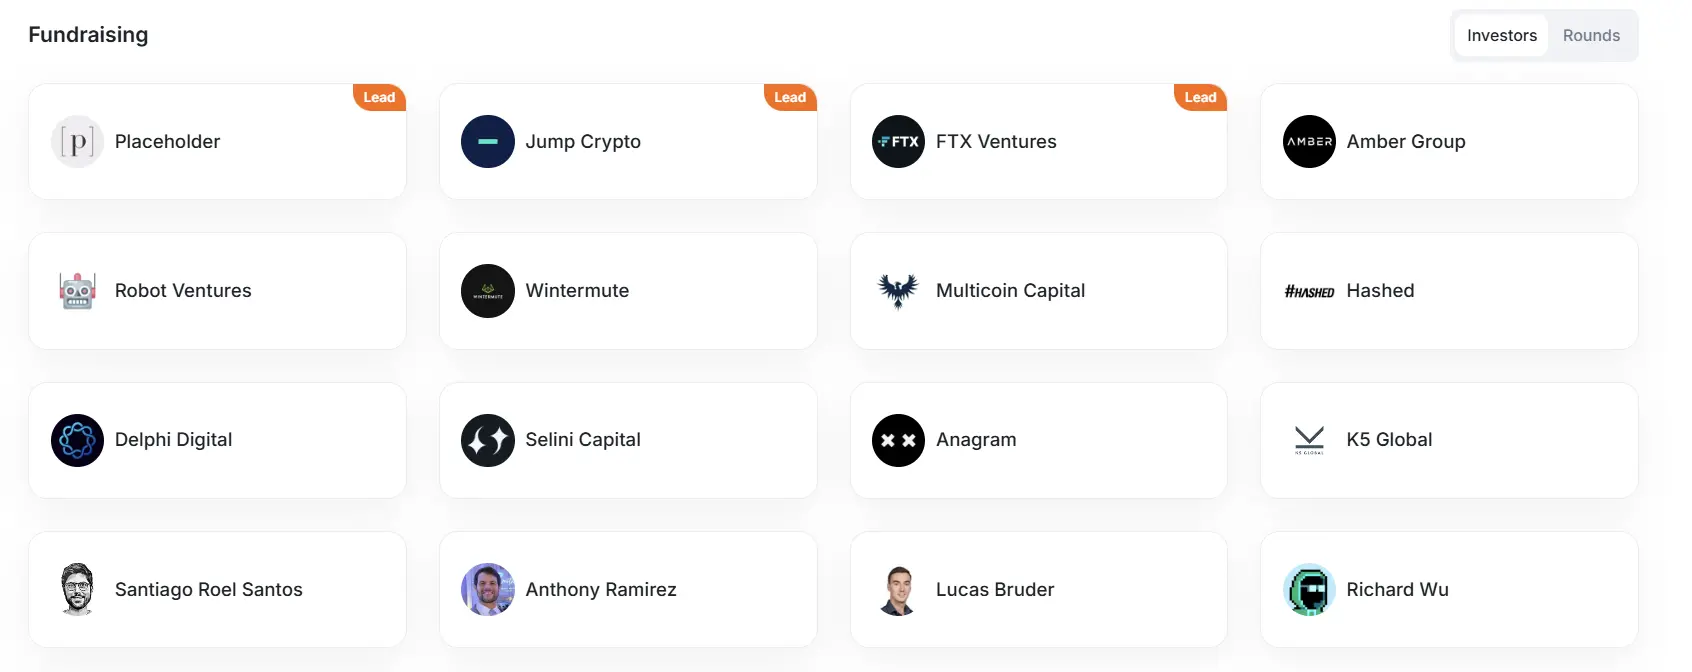Click the Amber Group black logo
The height and width of the screenshot is (672, 1692).
(1309, 142)
